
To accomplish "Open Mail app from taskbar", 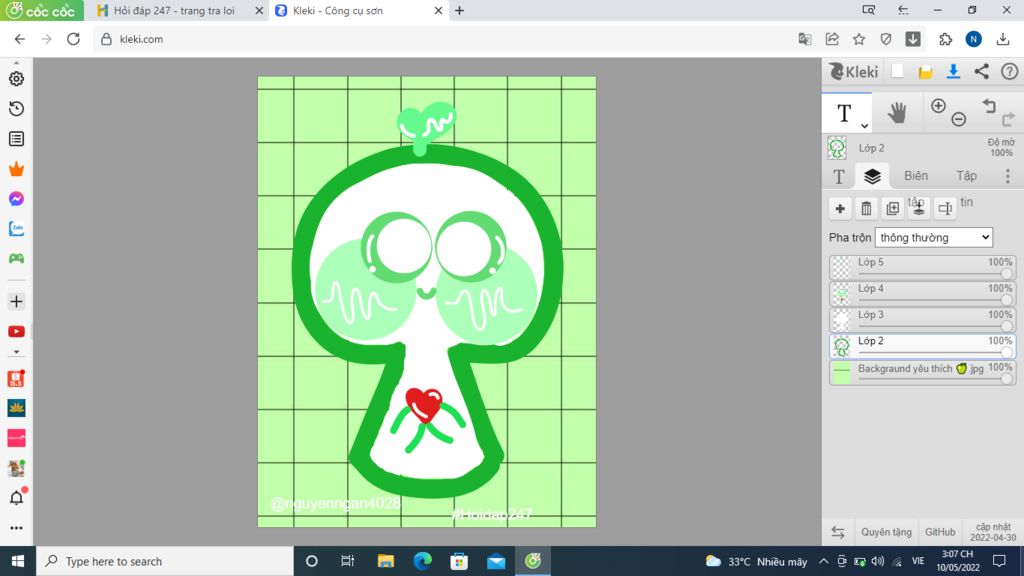I will (496, 561).
